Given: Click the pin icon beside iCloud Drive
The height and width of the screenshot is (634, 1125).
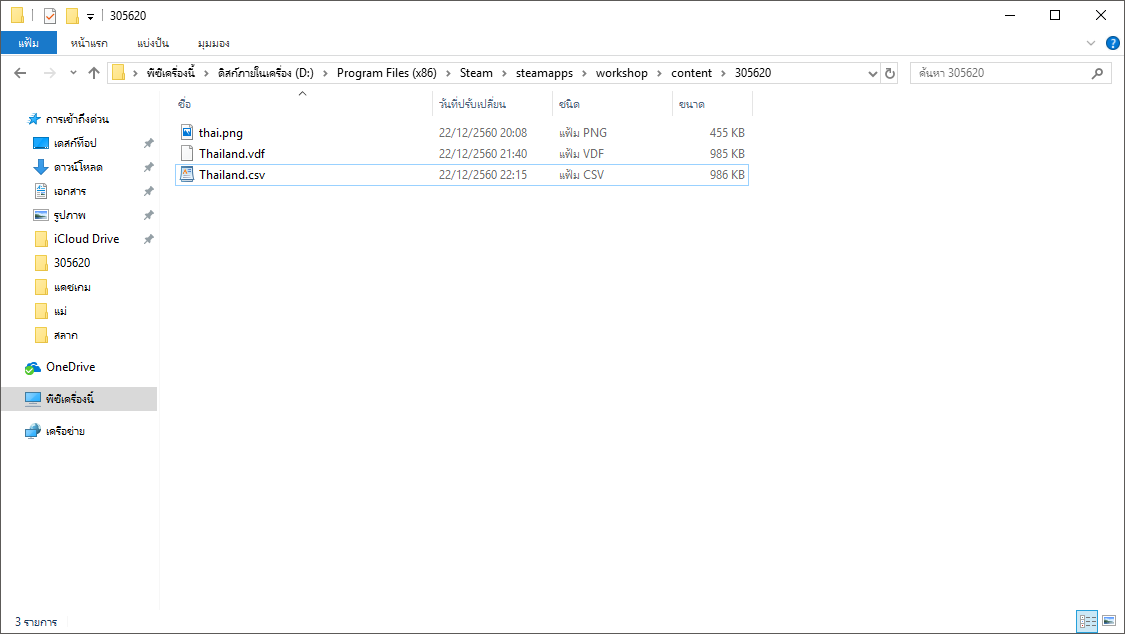Looking at the screenshot, I should (149, 239).
